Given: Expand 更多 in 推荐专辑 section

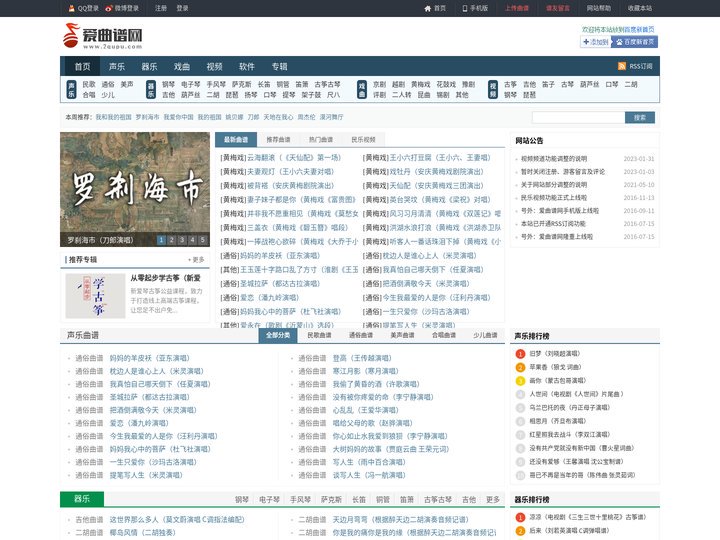Looking at the screenshot, I should 197,259.
